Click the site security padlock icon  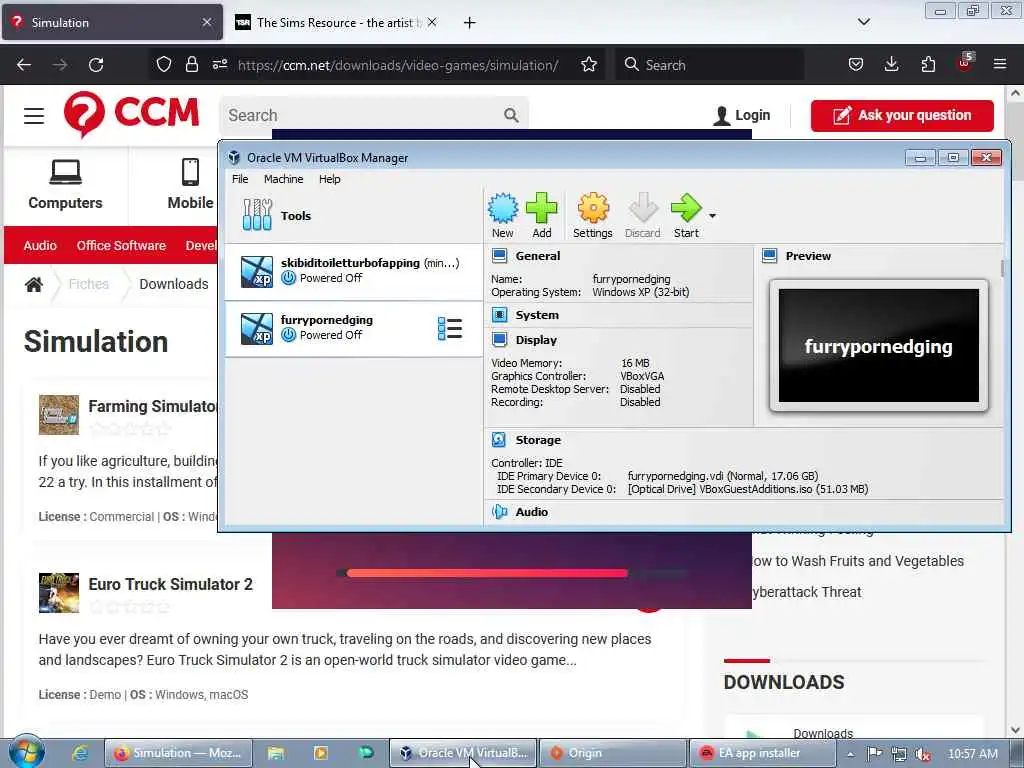[191, 64]
